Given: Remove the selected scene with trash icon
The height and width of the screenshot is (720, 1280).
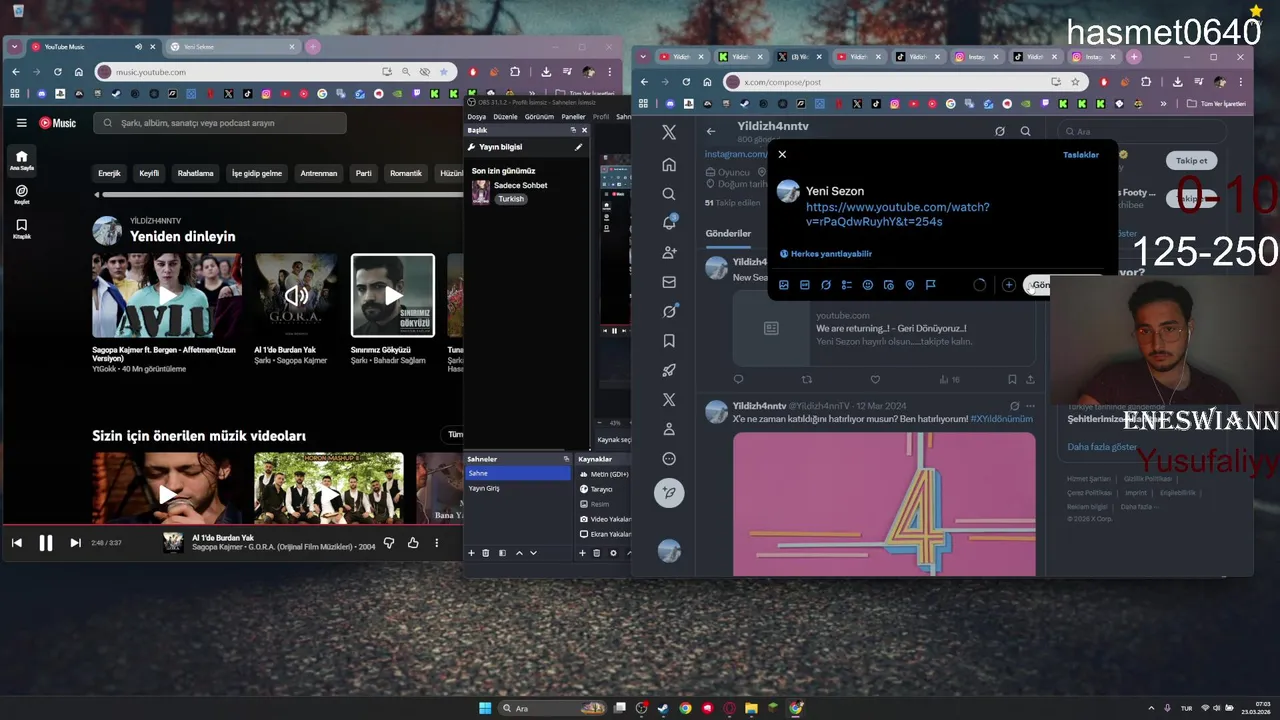Looking at the screenshot, I should pyautogui.click(x=486, y=553).
